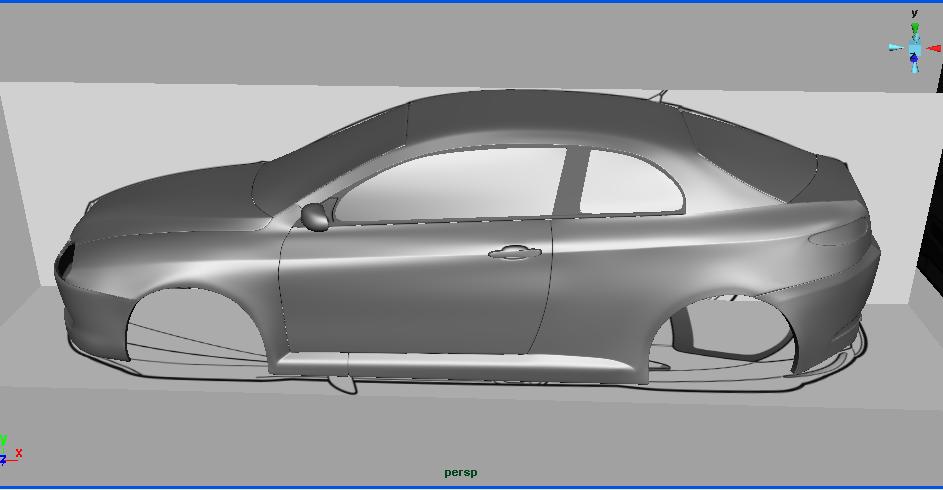Click the green Y-axis cone on the view gizmo
Screen dimensions: 943x490
click(x=915, y=29)
